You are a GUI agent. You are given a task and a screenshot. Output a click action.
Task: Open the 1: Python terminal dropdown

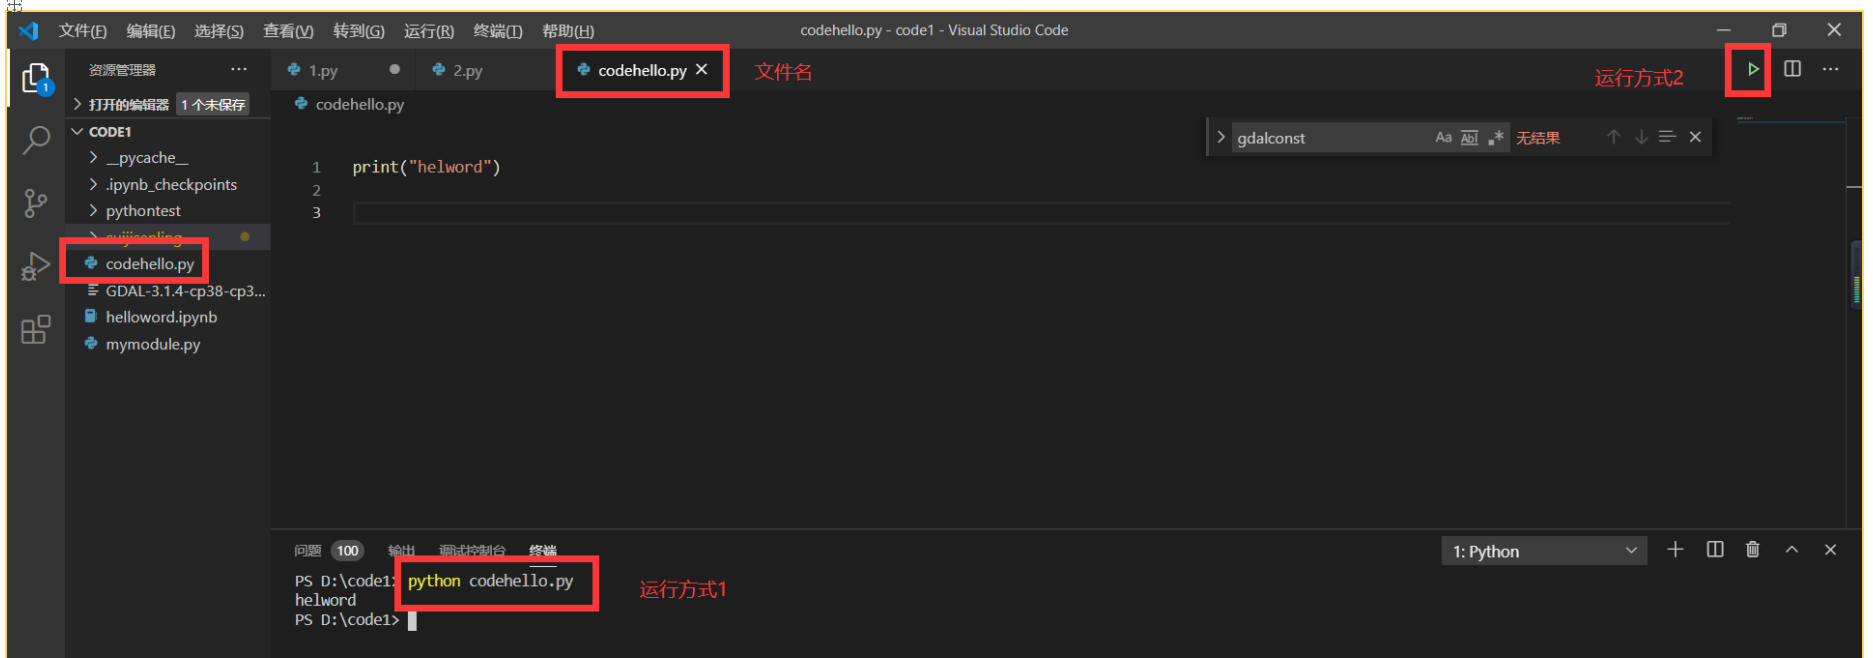click(1544, 551)
